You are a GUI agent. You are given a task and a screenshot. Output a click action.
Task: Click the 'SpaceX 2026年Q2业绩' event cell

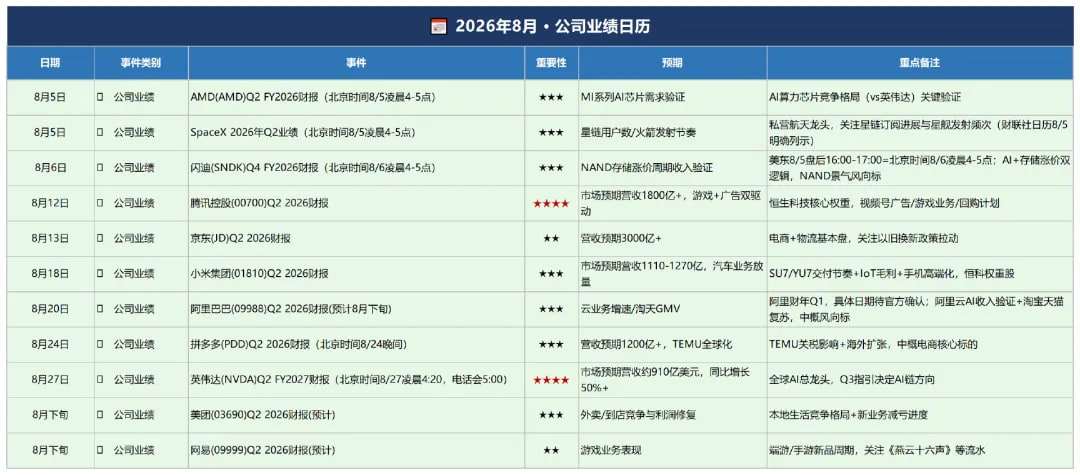(x=356, y=132)
